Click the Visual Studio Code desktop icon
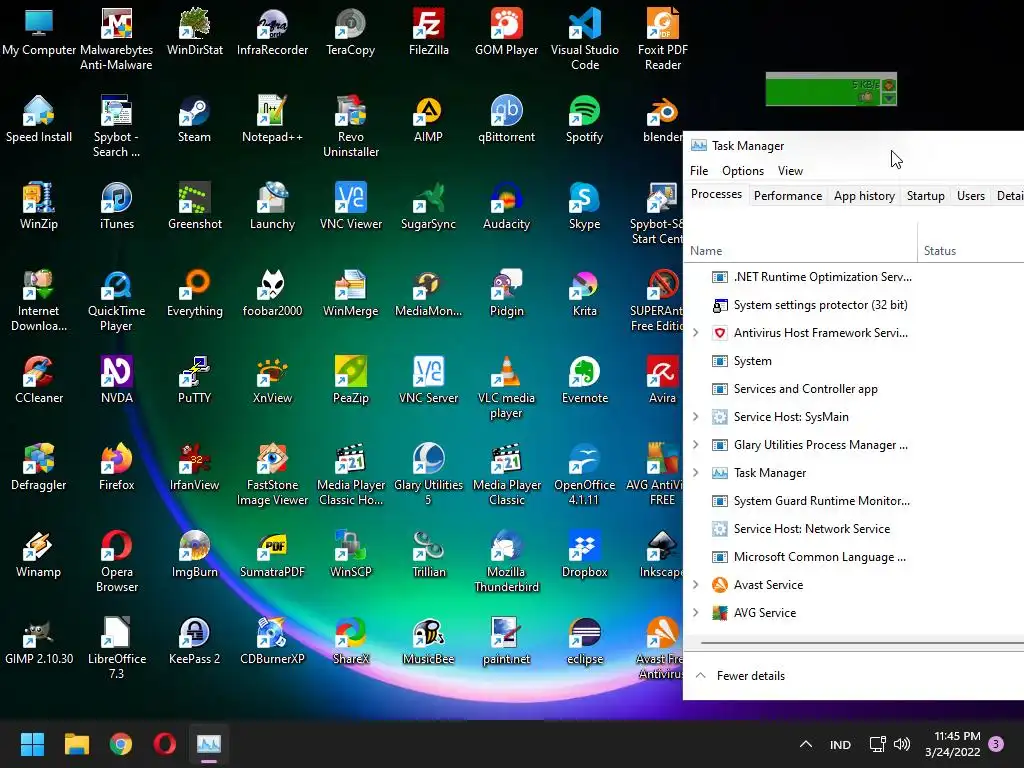 pyautogui.click(x=584, y=39)
